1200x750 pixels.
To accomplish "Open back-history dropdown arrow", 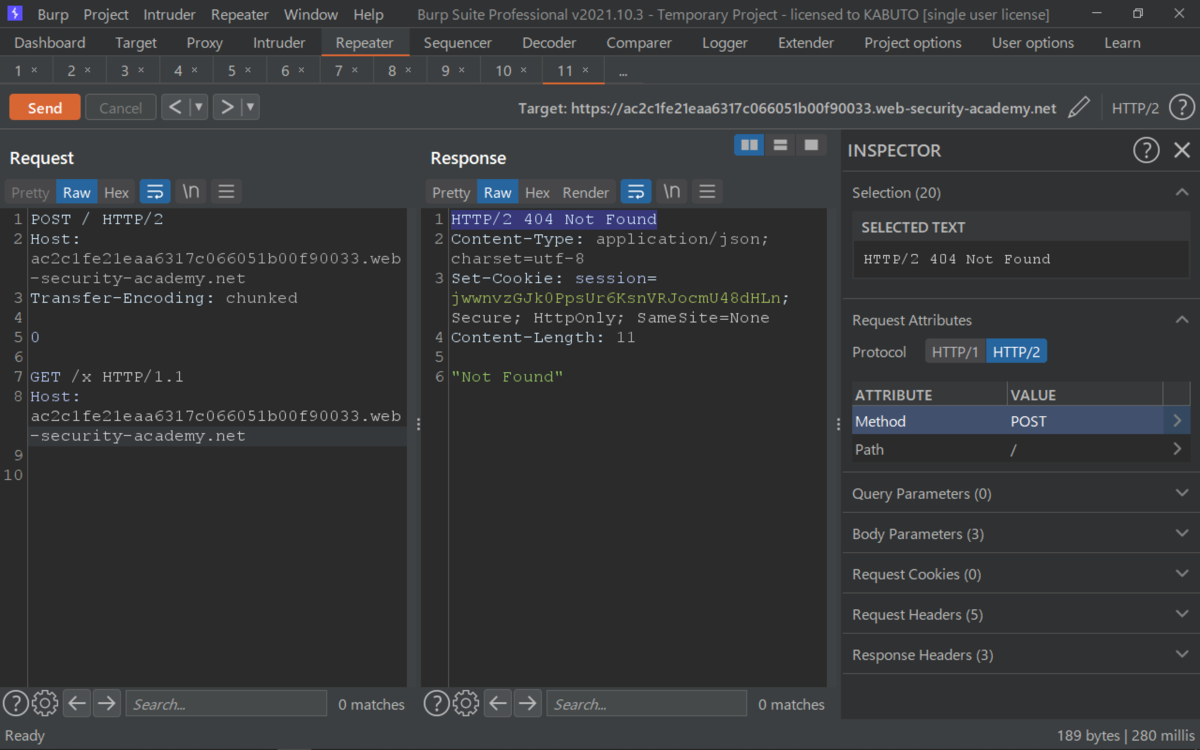I will [199, 108].
